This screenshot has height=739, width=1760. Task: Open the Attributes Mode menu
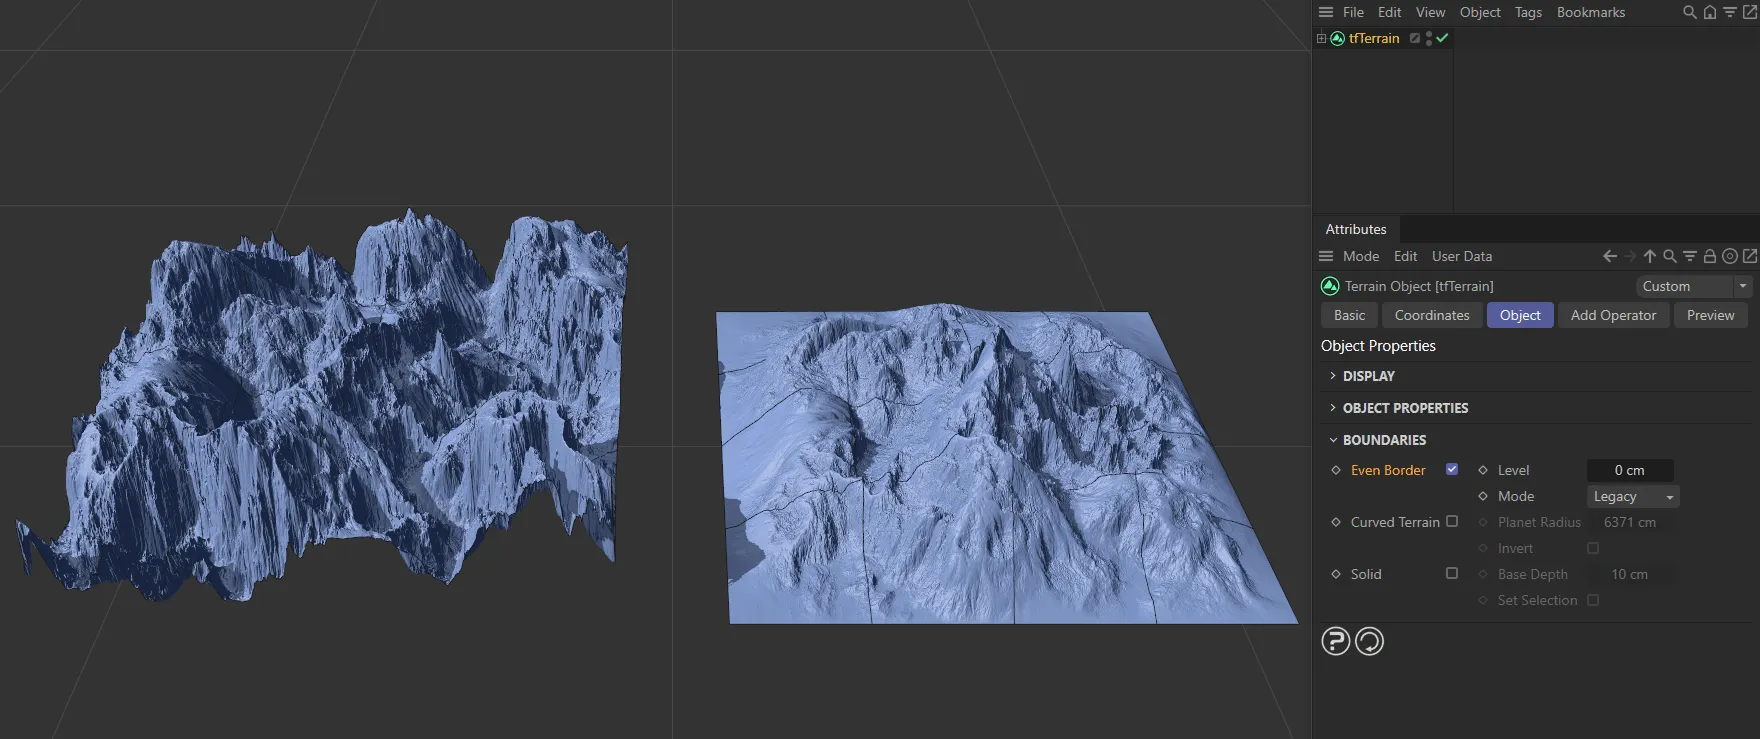[1361, 256]
